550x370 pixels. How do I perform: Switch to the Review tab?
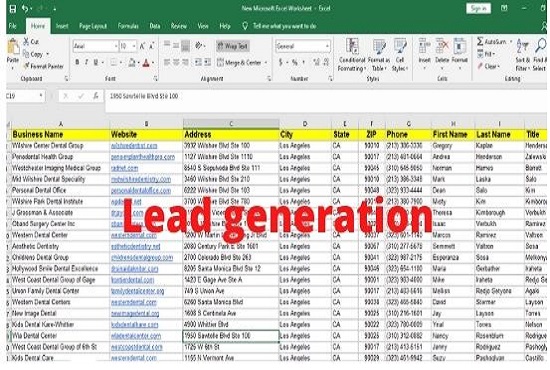[x=179, y=26]
